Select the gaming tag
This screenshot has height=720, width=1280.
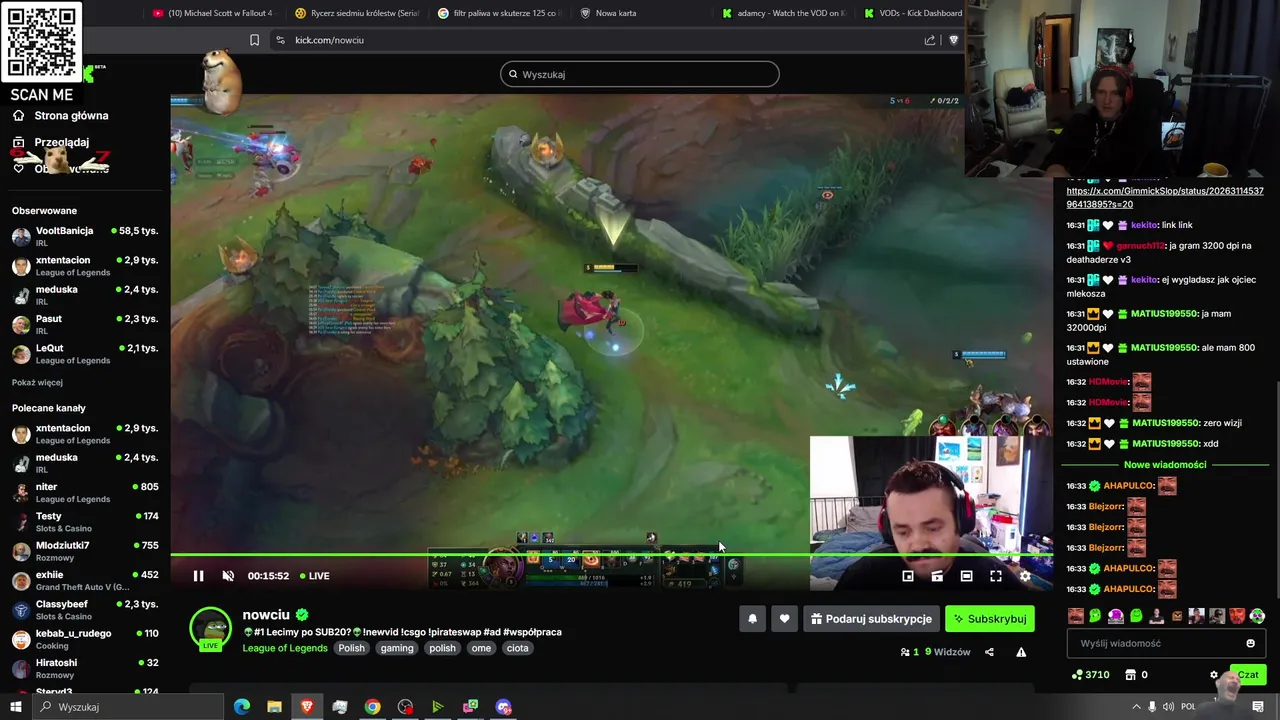click(x=396, y=648)
